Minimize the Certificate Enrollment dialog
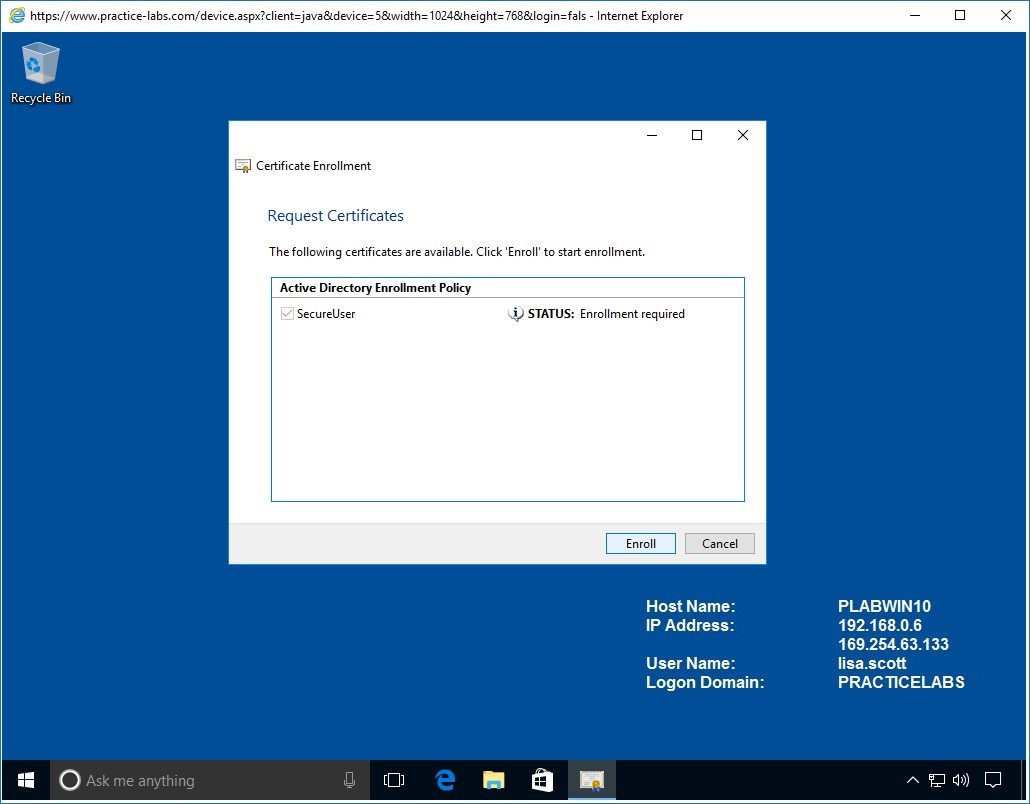Viewport: 1030px width, 804px height. click(x=652, y=135)
